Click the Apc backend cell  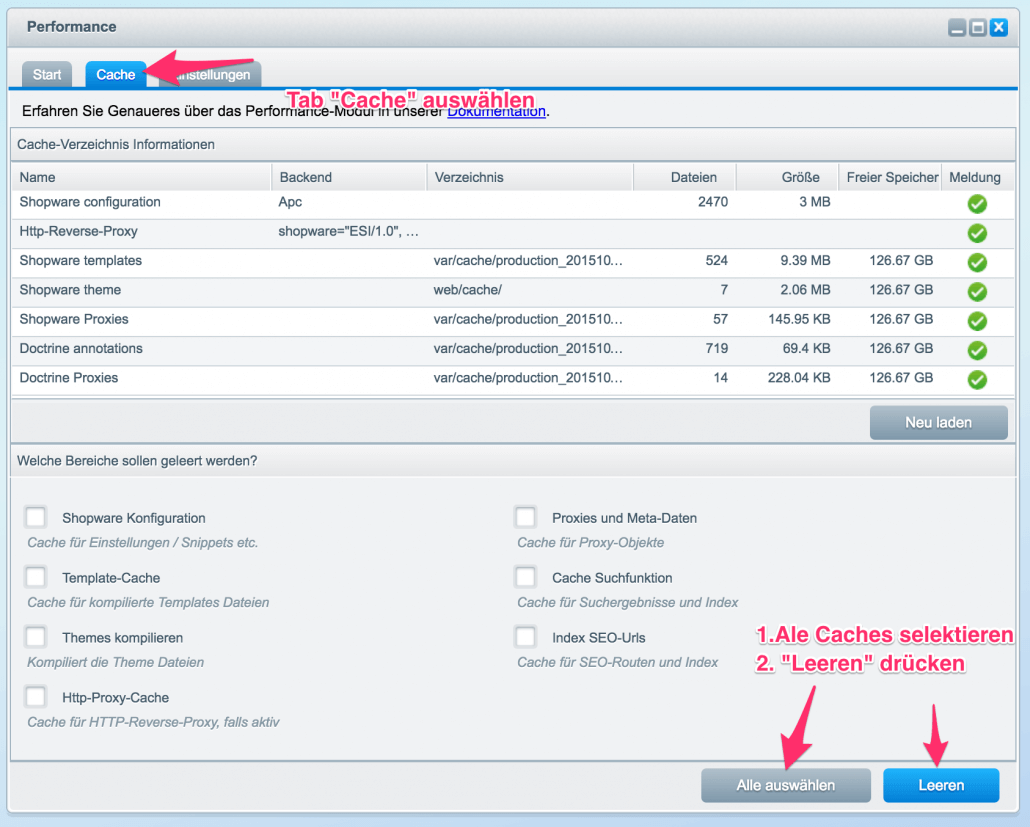point(290,202)
